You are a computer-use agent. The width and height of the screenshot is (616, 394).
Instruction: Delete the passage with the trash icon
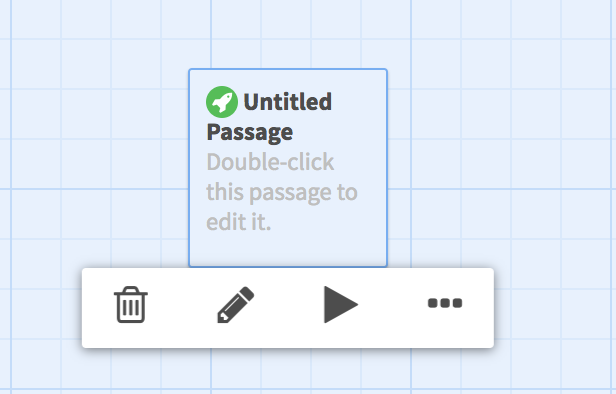[131, 304]
